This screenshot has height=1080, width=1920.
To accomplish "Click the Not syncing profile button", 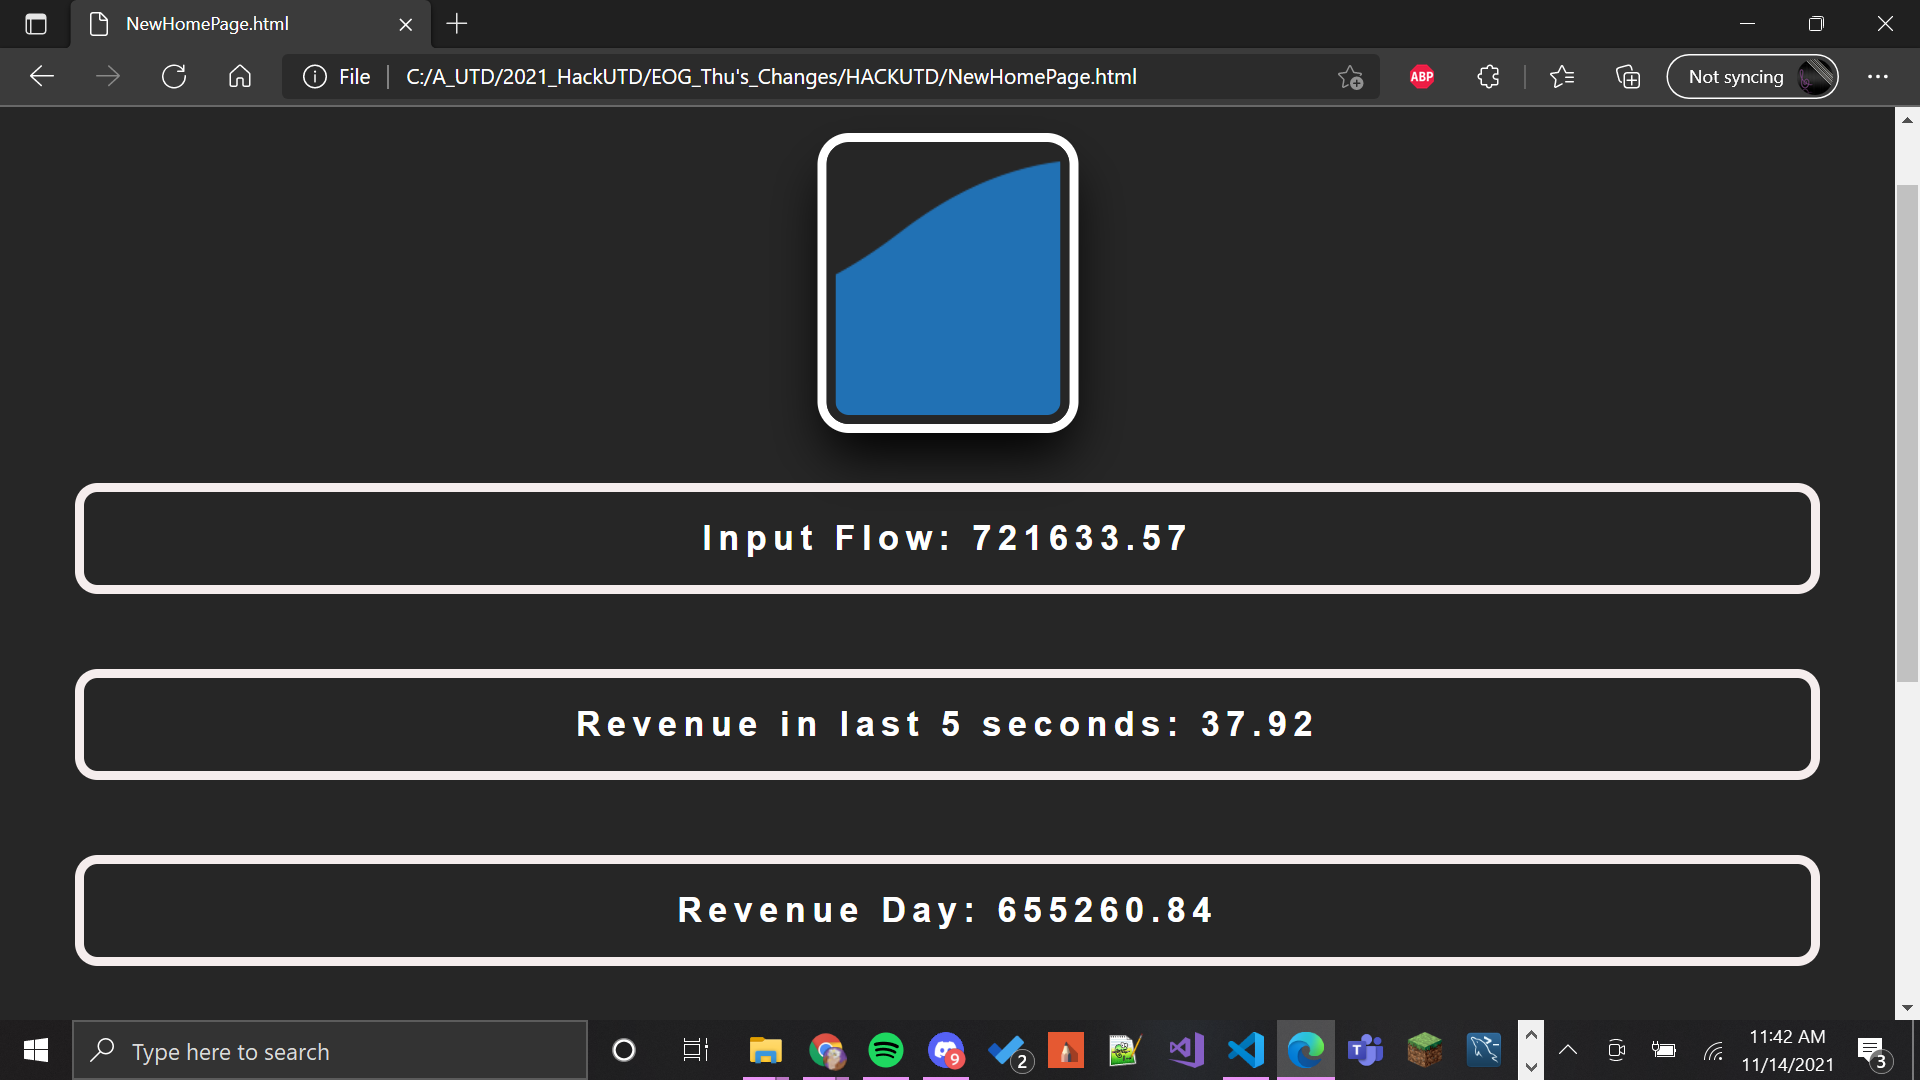I will click(x=1752, y=77).
